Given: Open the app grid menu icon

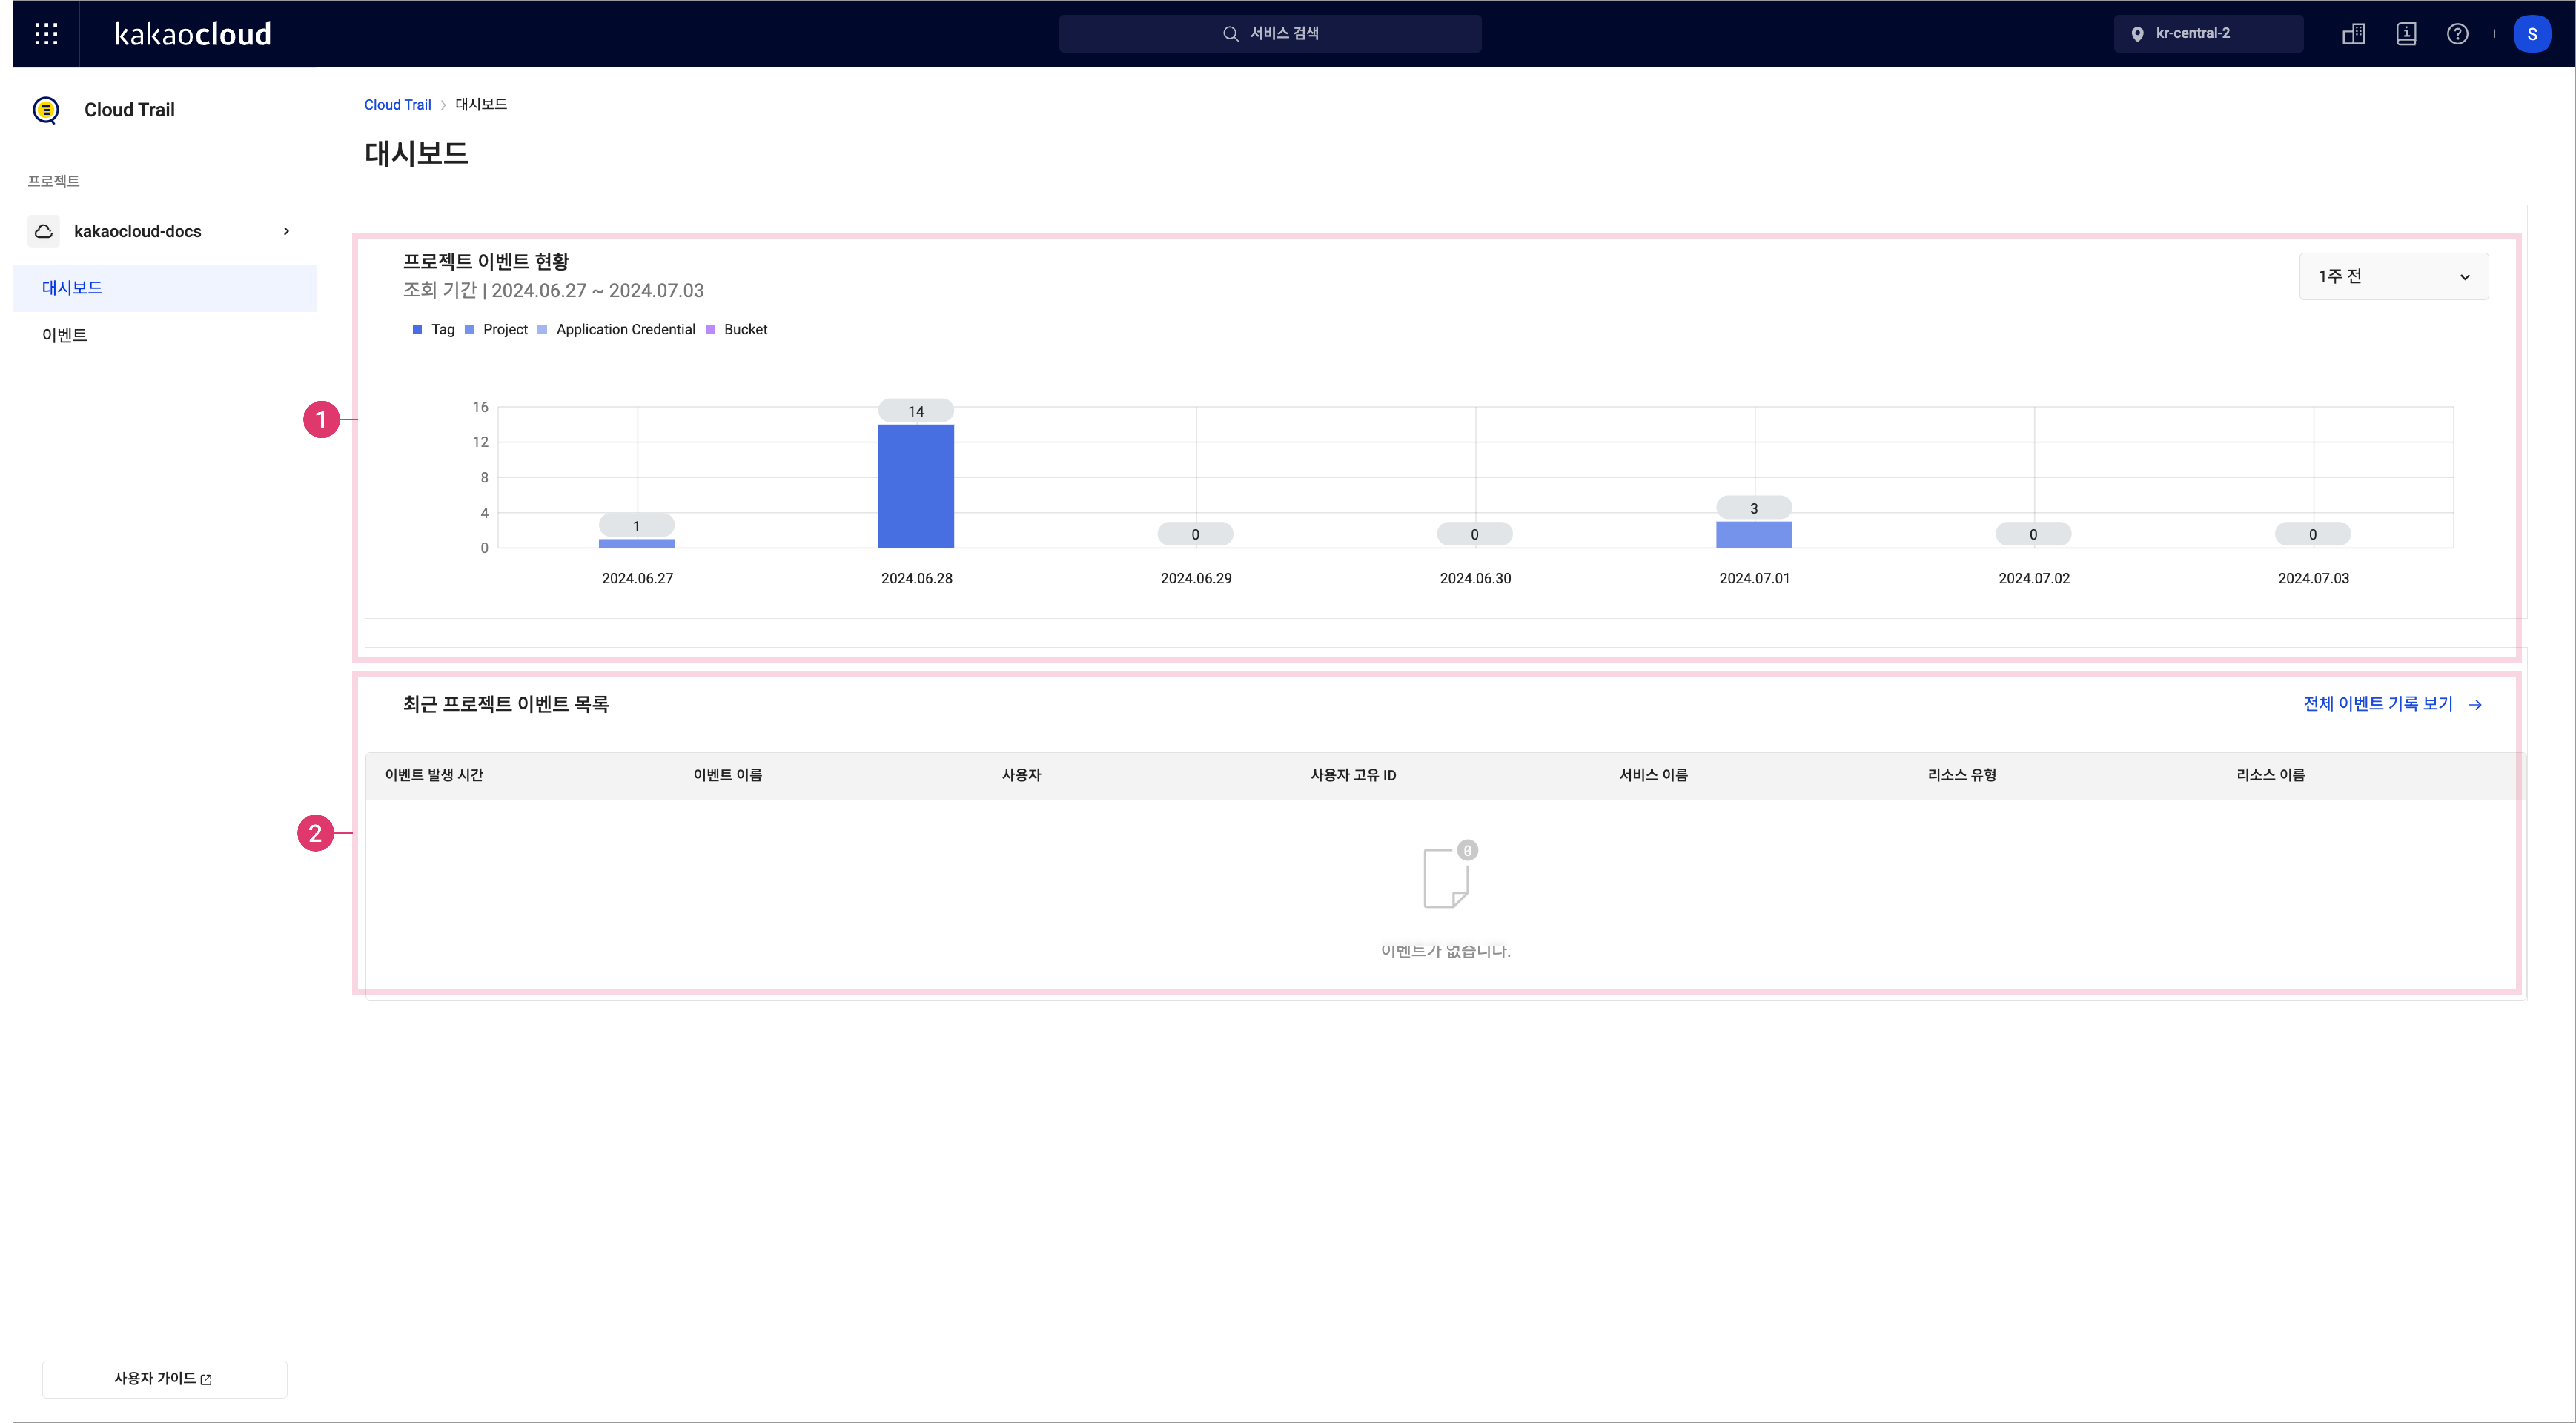Looking at the screenshot, I should click(x=46, y=34).
